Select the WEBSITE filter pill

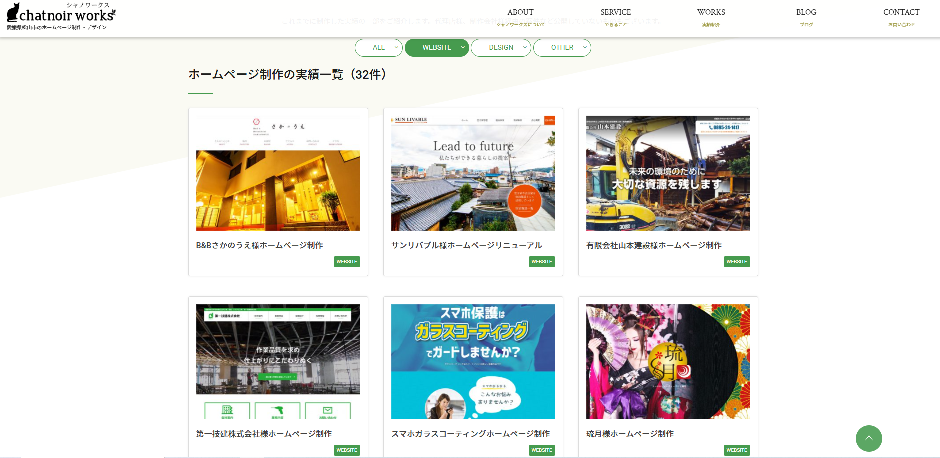tap(436, 48)
